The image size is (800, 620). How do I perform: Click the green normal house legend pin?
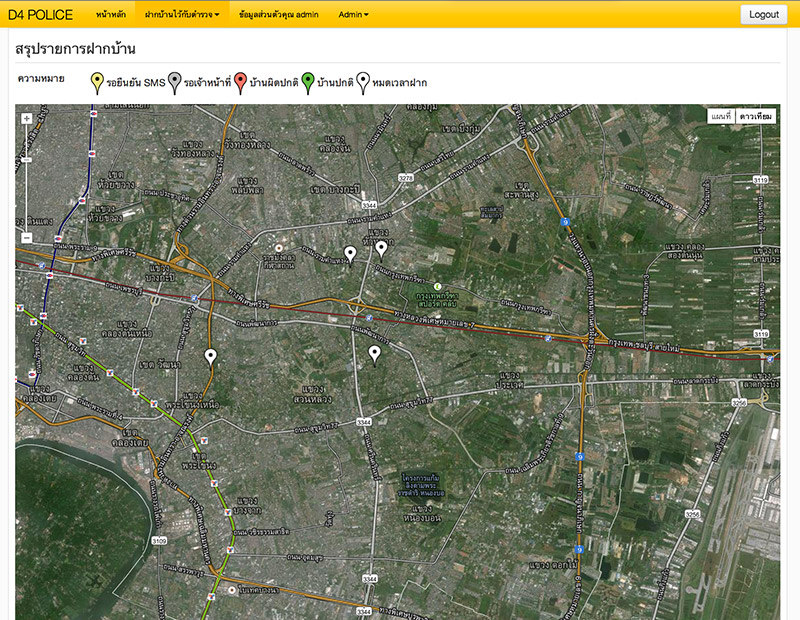(308, 82)
